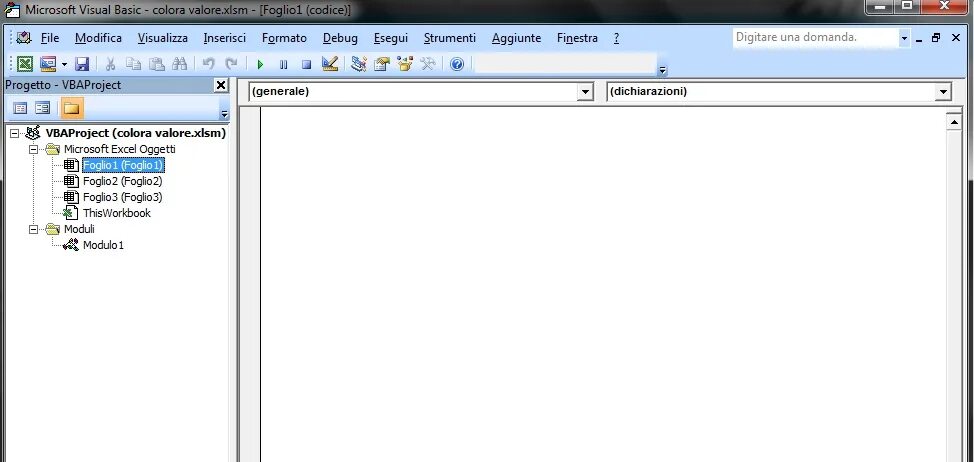974x462 pixels.
Task: Open the Formato menu
Action: tap(284, 38)
